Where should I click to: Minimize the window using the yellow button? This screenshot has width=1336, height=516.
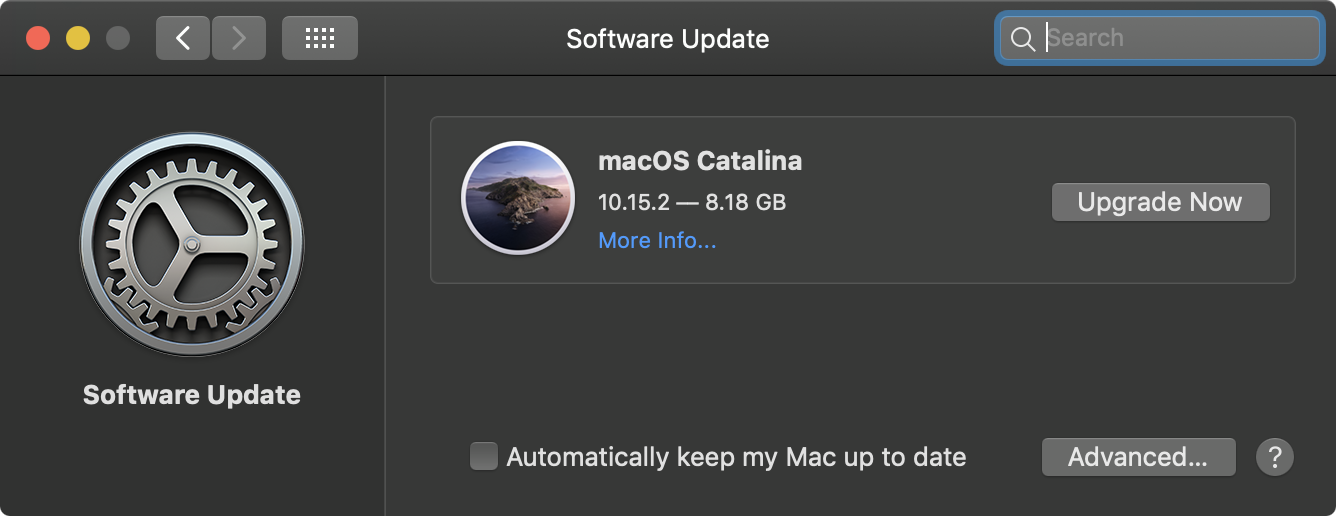(x=78, y=38)
